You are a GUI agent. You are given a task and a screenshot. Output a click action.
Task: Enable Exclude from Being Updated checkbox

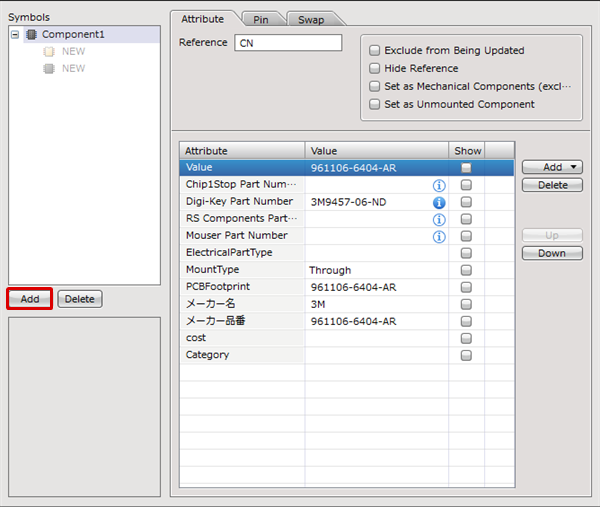pos(375,50)
